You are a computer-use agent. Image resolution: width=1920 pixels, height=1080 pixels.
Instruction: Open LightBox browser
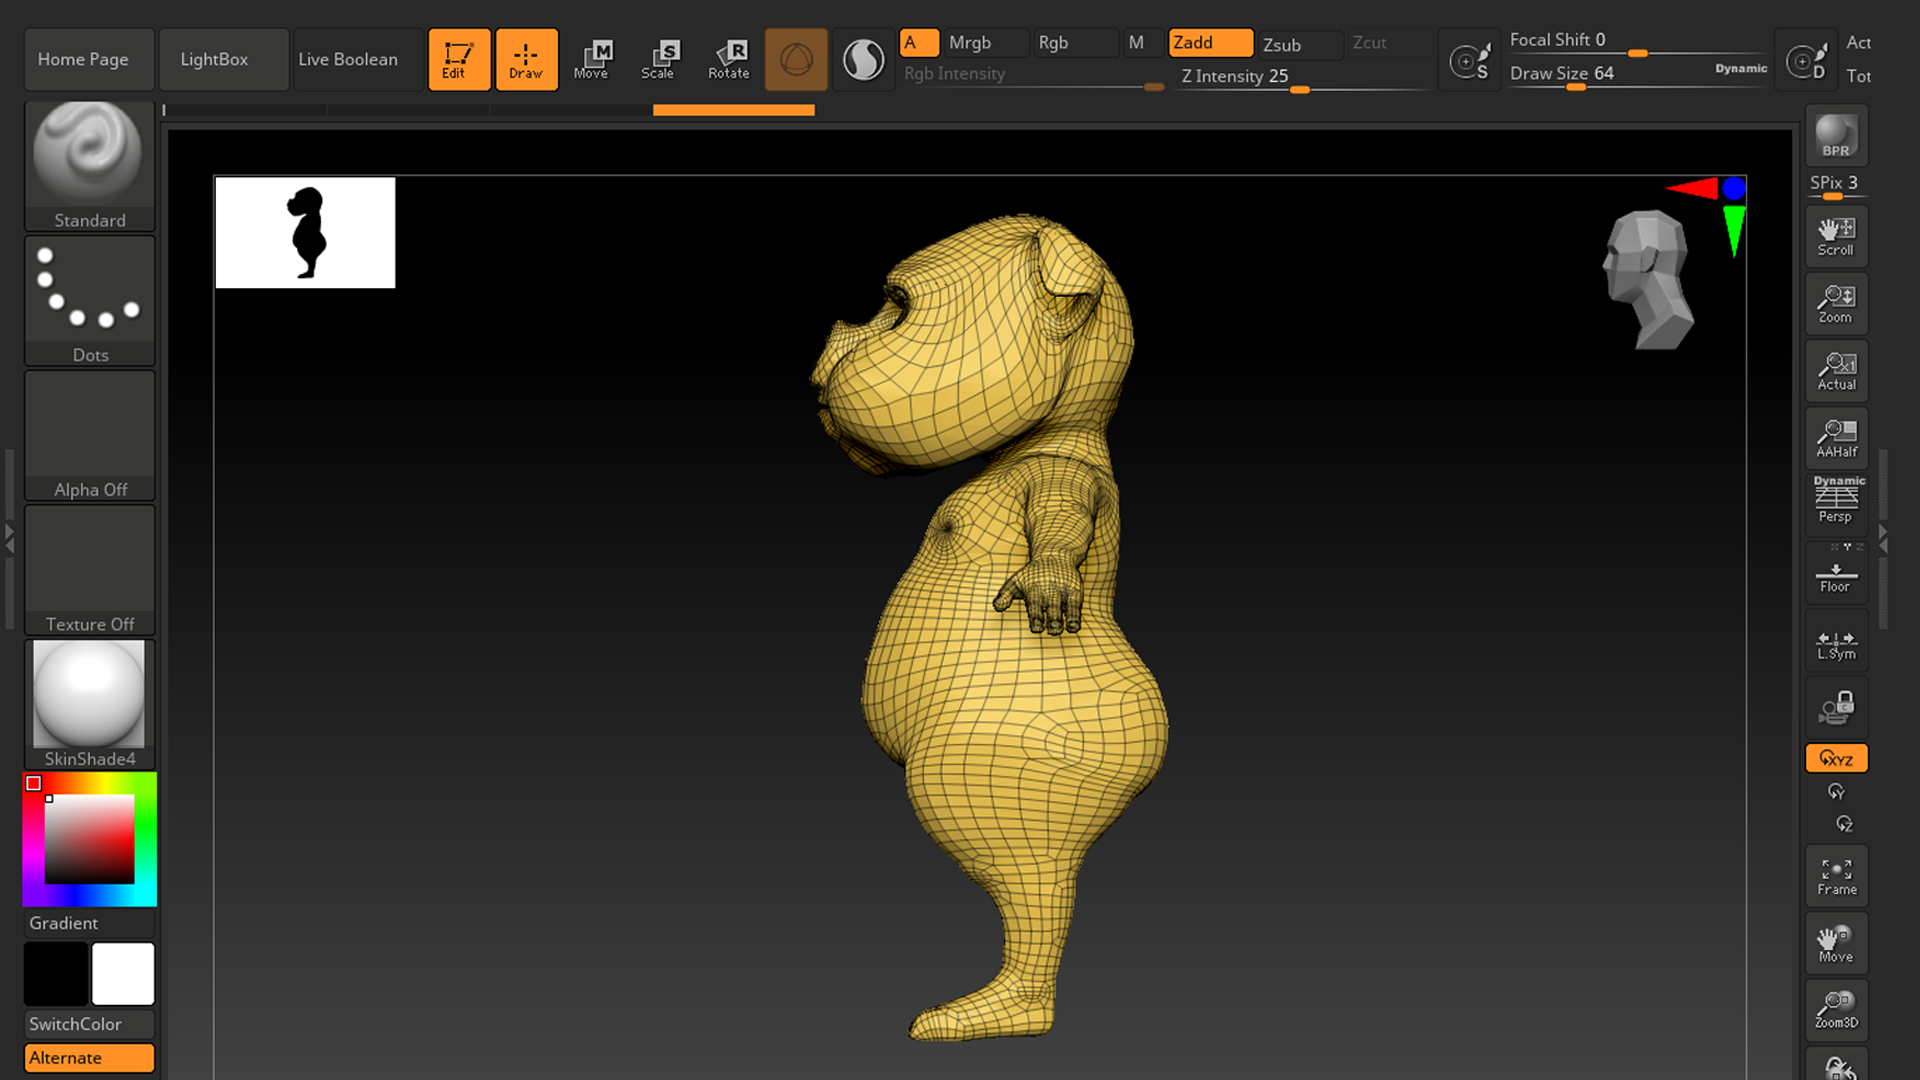pyautogui.click(x=223, y=60)
